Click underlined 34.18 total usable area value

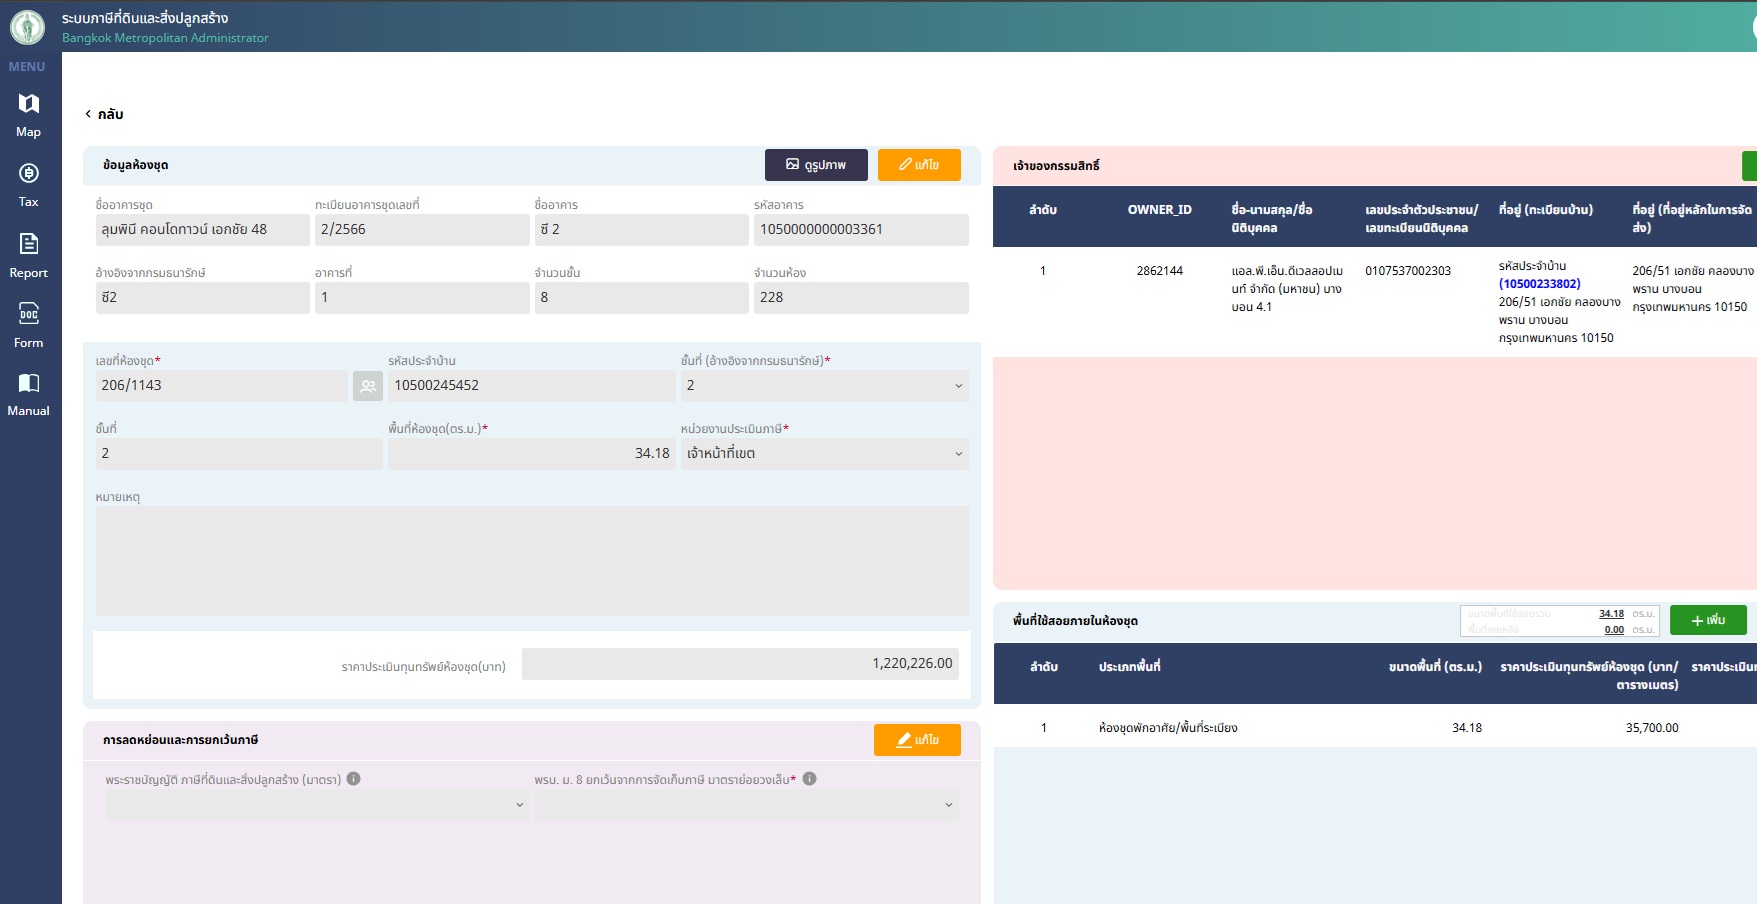tap(1611, 614)
